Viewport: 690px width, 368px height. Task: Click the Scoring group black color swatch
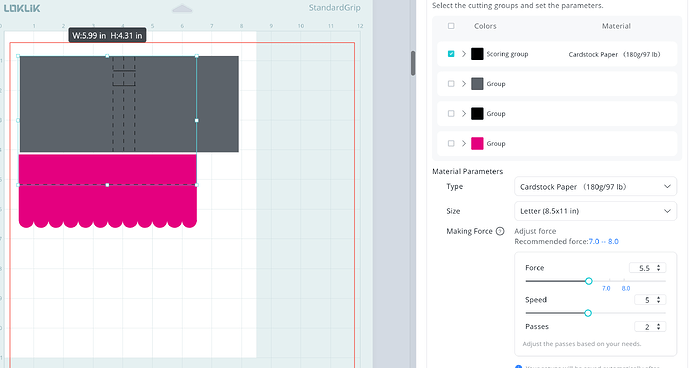[477, 54]
